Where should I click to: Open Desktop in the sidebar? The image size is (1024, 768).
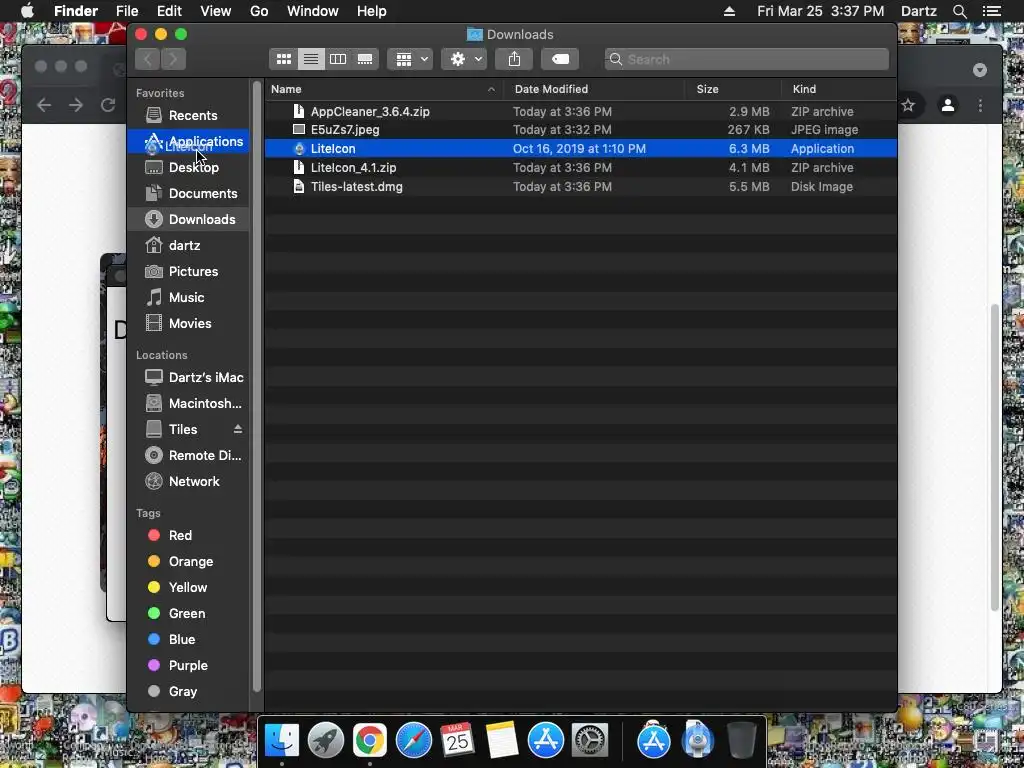[188, 168]
